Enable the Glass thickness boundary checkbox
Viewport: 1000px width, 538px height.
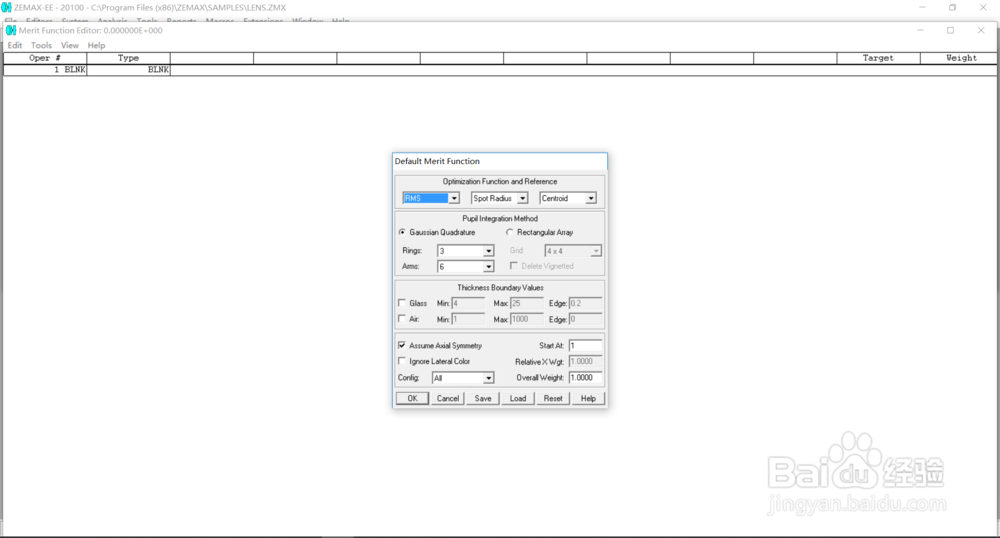[x=402, y=303]
